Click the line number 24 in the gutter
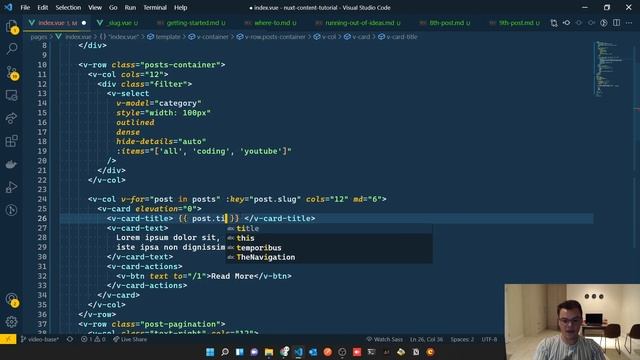Image resolution: width=640 pixels, height=360 pixels. point(42,199)
